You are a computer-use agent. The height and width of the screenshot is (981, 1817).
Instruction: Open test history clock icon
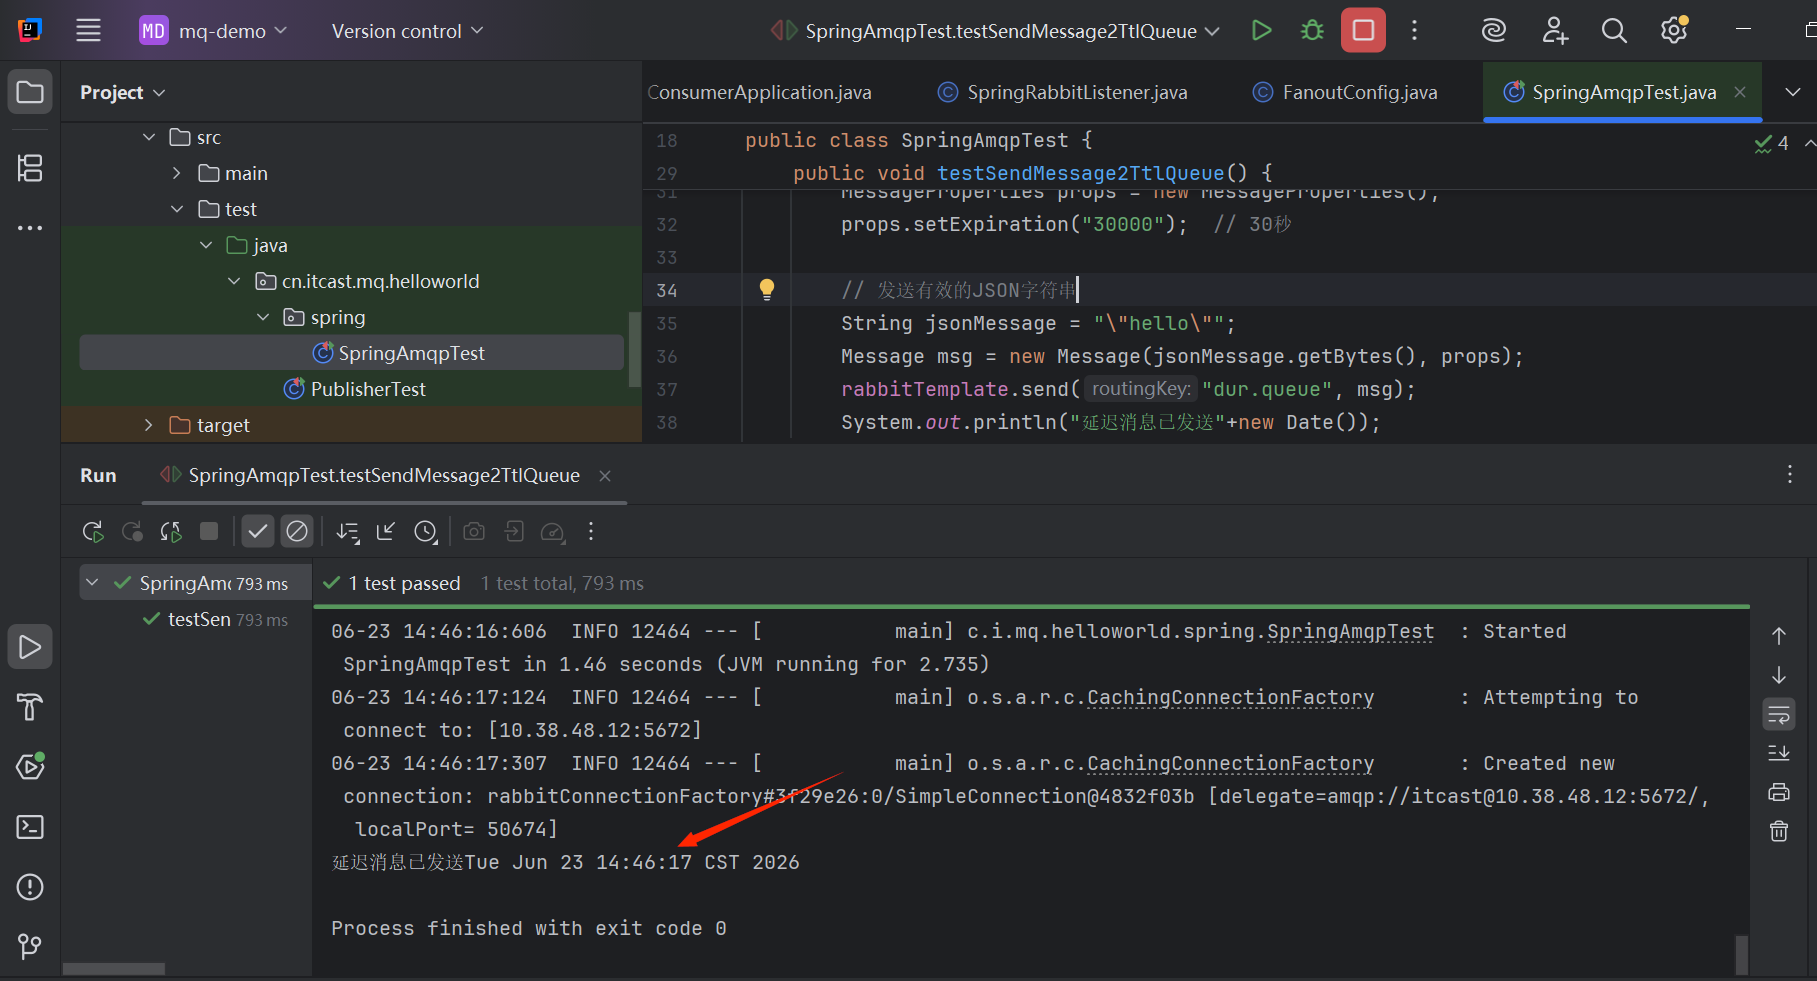426,532
